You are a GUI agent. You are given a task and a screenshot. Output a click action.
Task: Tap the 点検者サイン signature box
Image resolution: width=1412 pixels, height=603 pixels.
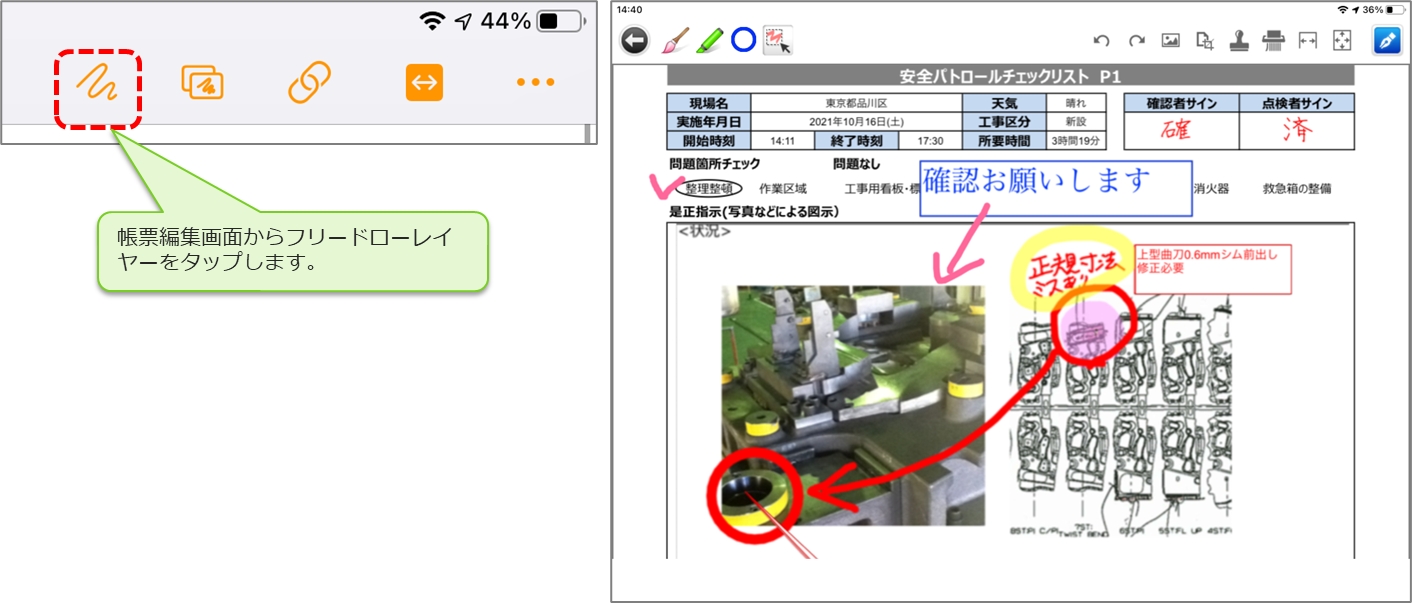[x=1297, y=130]
